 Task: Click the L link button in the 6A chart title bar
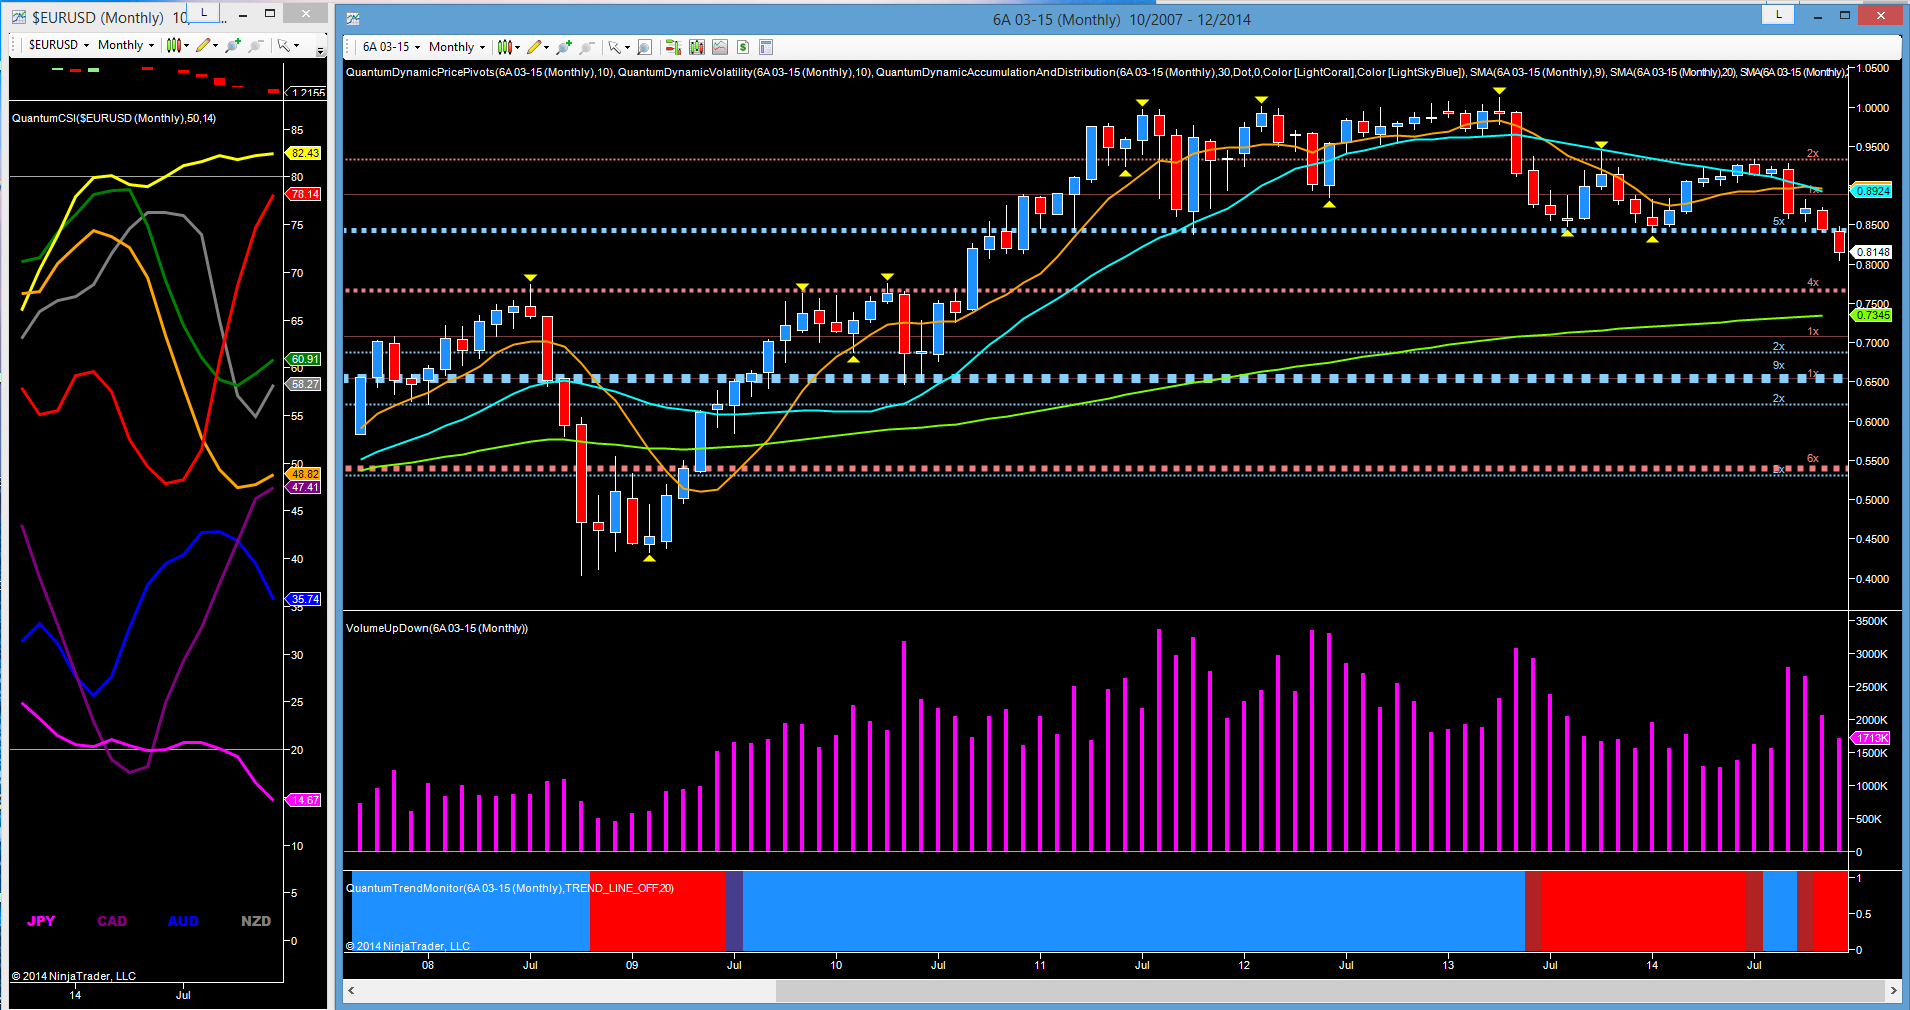click(1778, 14)
